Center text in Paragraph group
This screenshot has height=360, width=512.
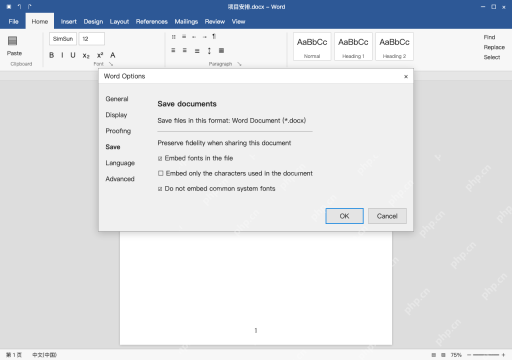coord(185,50)
